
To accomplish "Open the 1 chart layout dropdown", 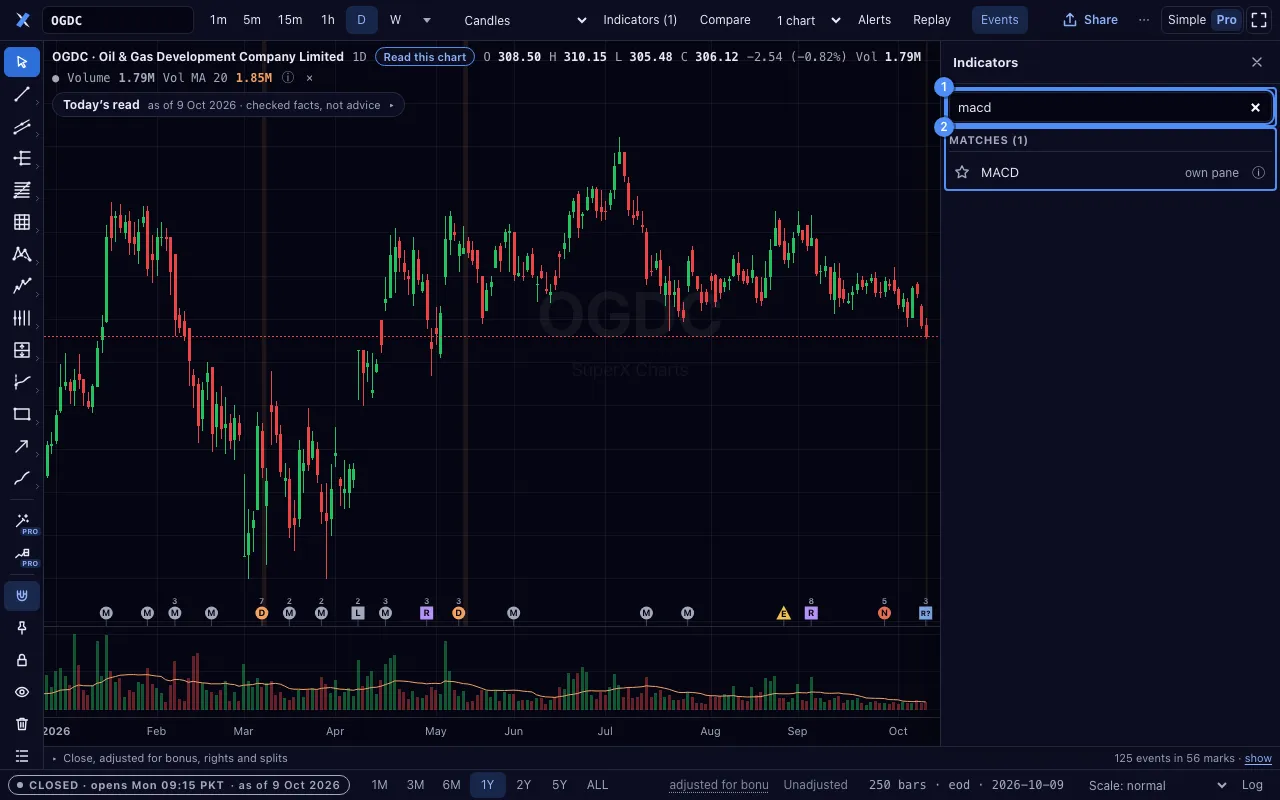I will [x=808, y=20].
